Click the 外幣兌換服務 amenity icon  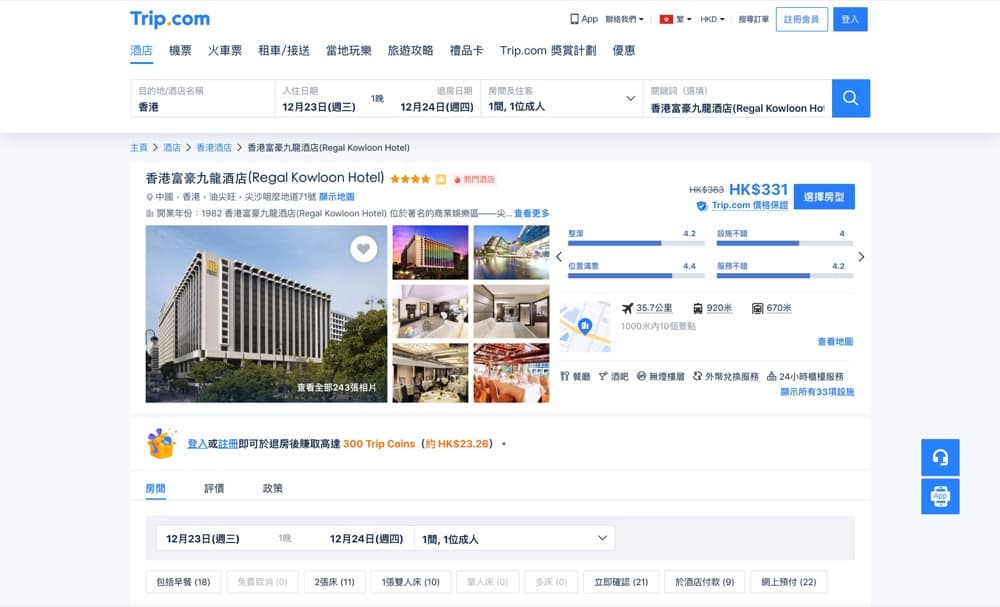[x=698, y=376]
